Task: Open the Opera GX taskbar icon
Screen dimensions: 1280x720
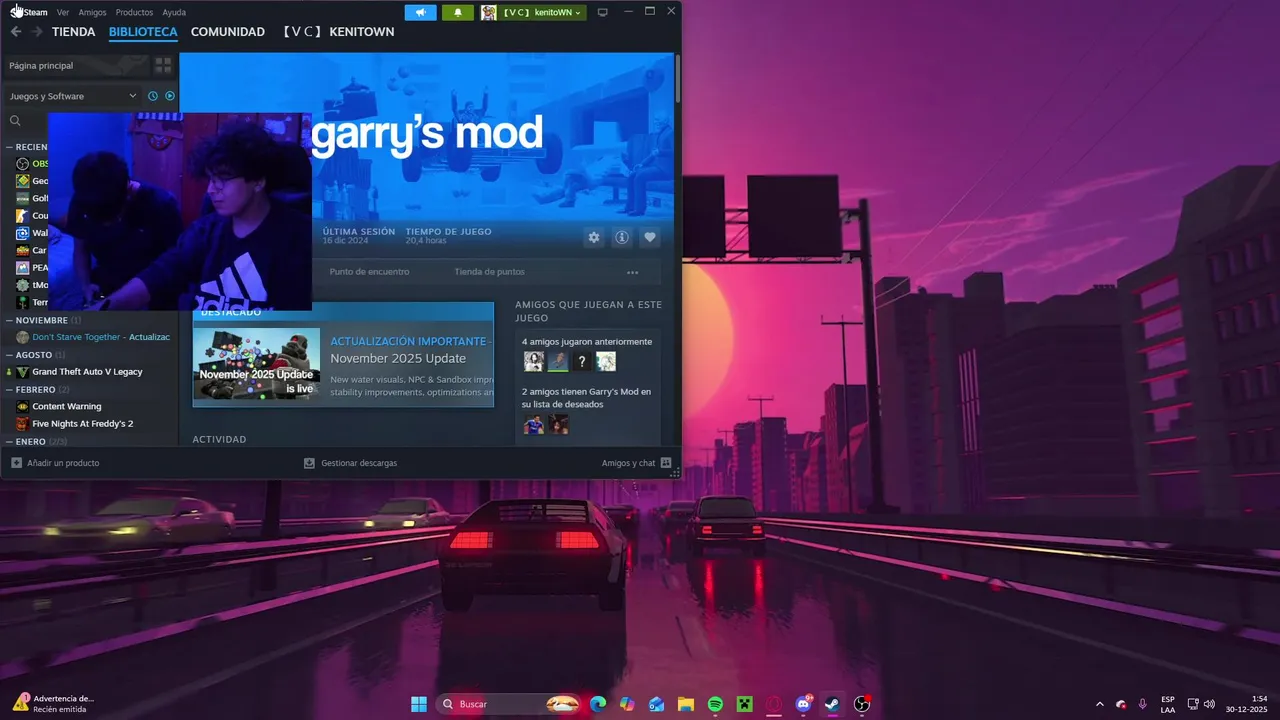Action: [x=773, y=704]
